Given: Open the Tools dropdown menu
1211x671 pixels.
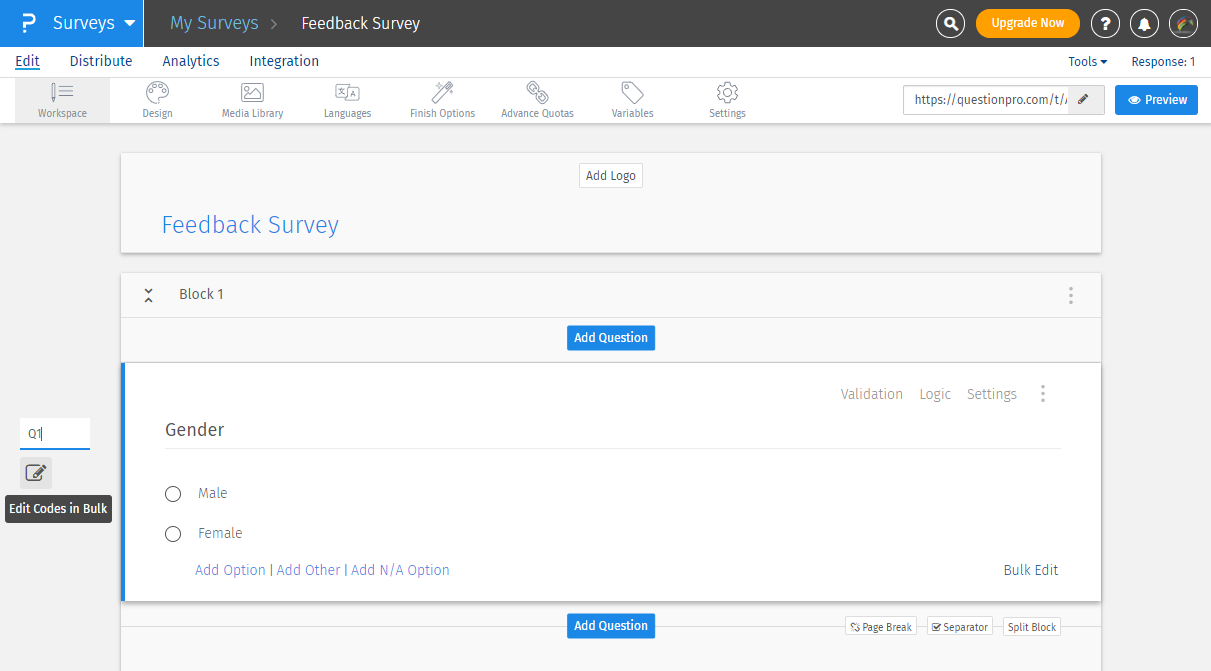Looking at the screenshot, I should pyautogui.click(x=1087, y=62).
